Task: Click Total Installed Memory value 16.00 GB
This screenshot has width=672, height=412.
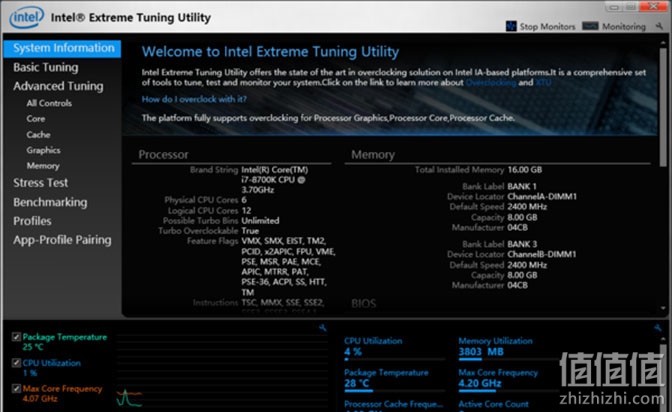Action: (x=525, y=170)
